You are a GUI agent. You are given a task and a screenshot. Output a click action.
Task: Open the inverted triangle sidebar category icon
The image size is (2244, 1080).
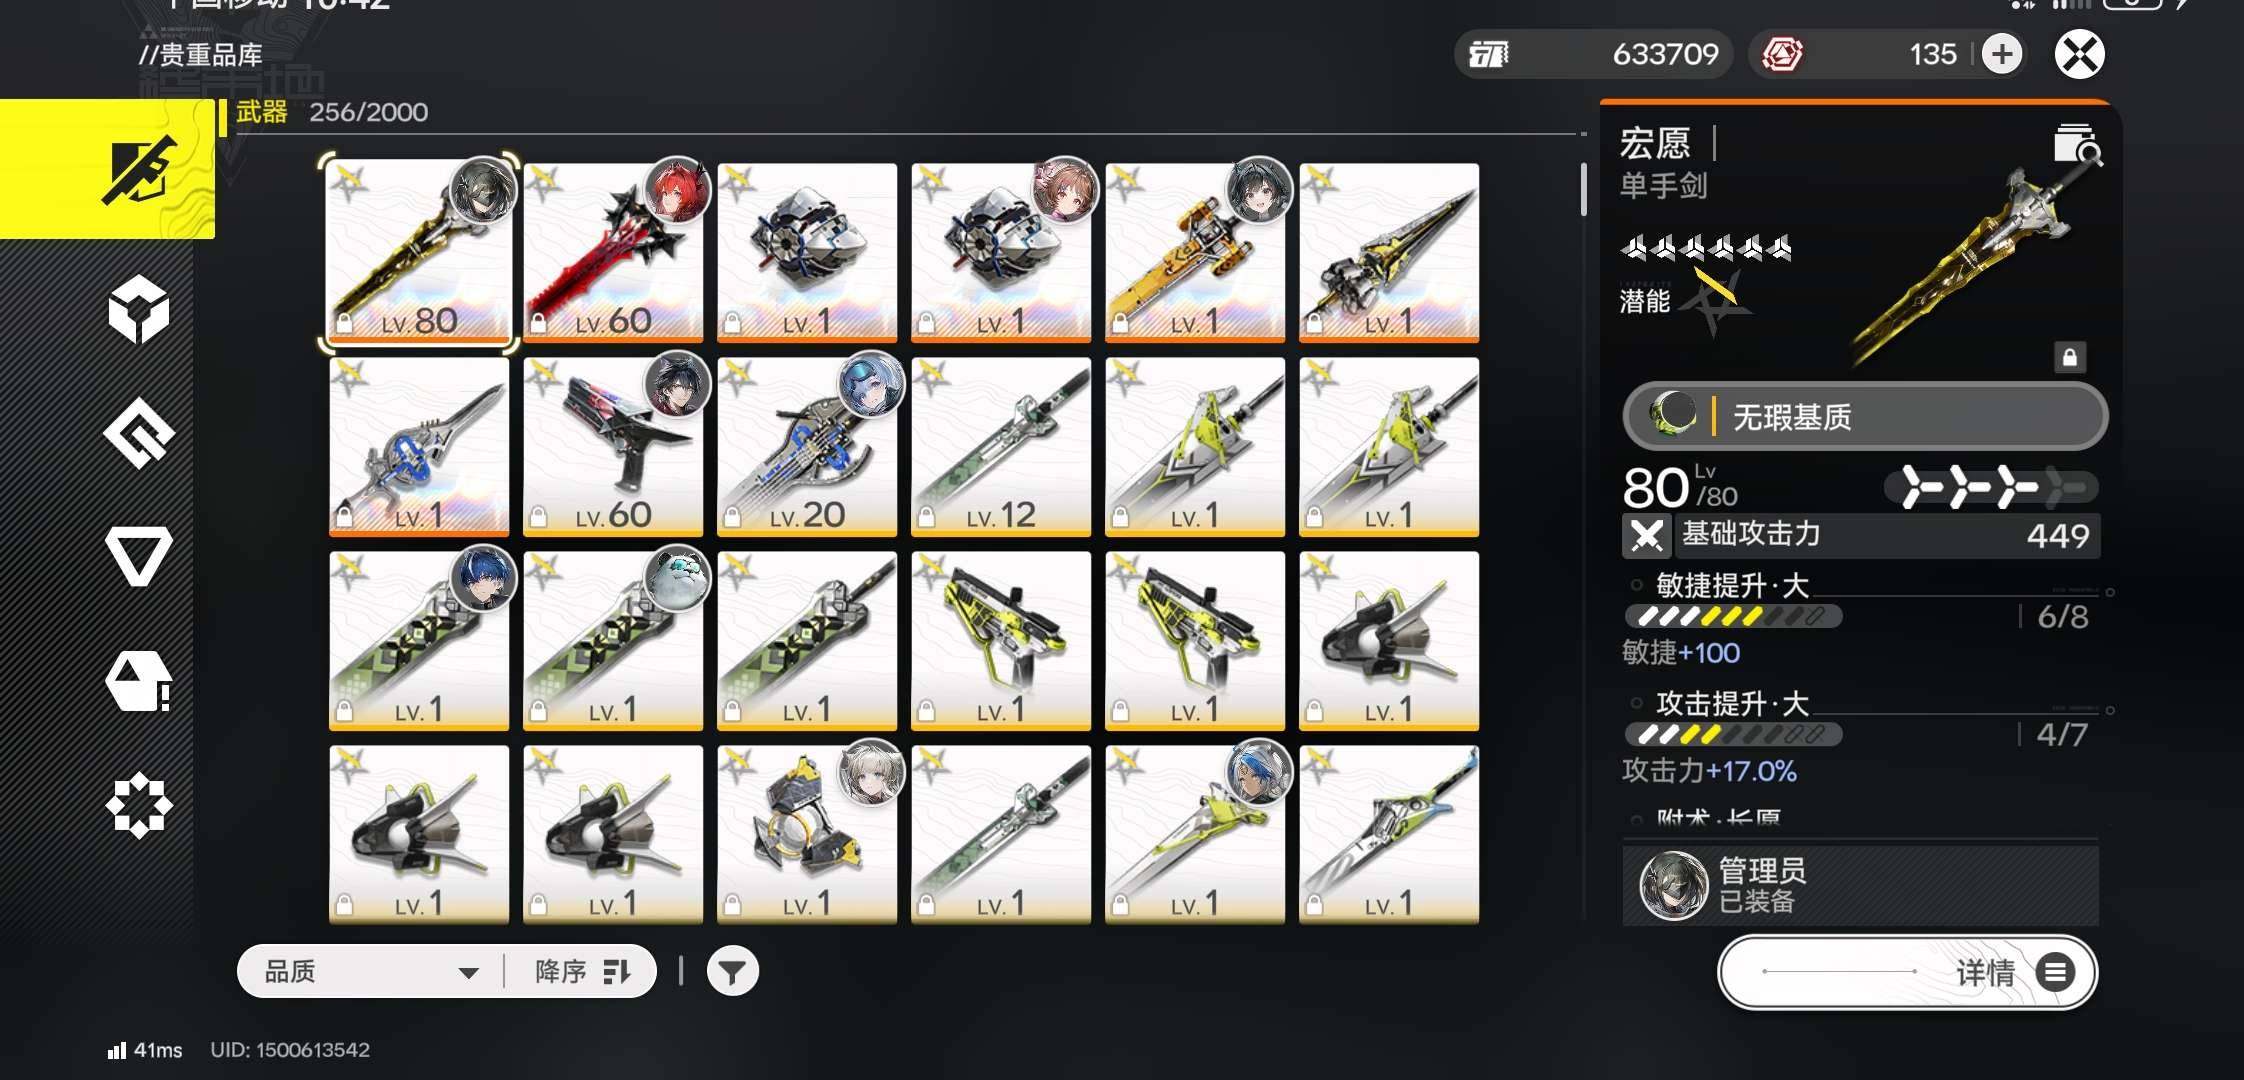tap(139, 555)
